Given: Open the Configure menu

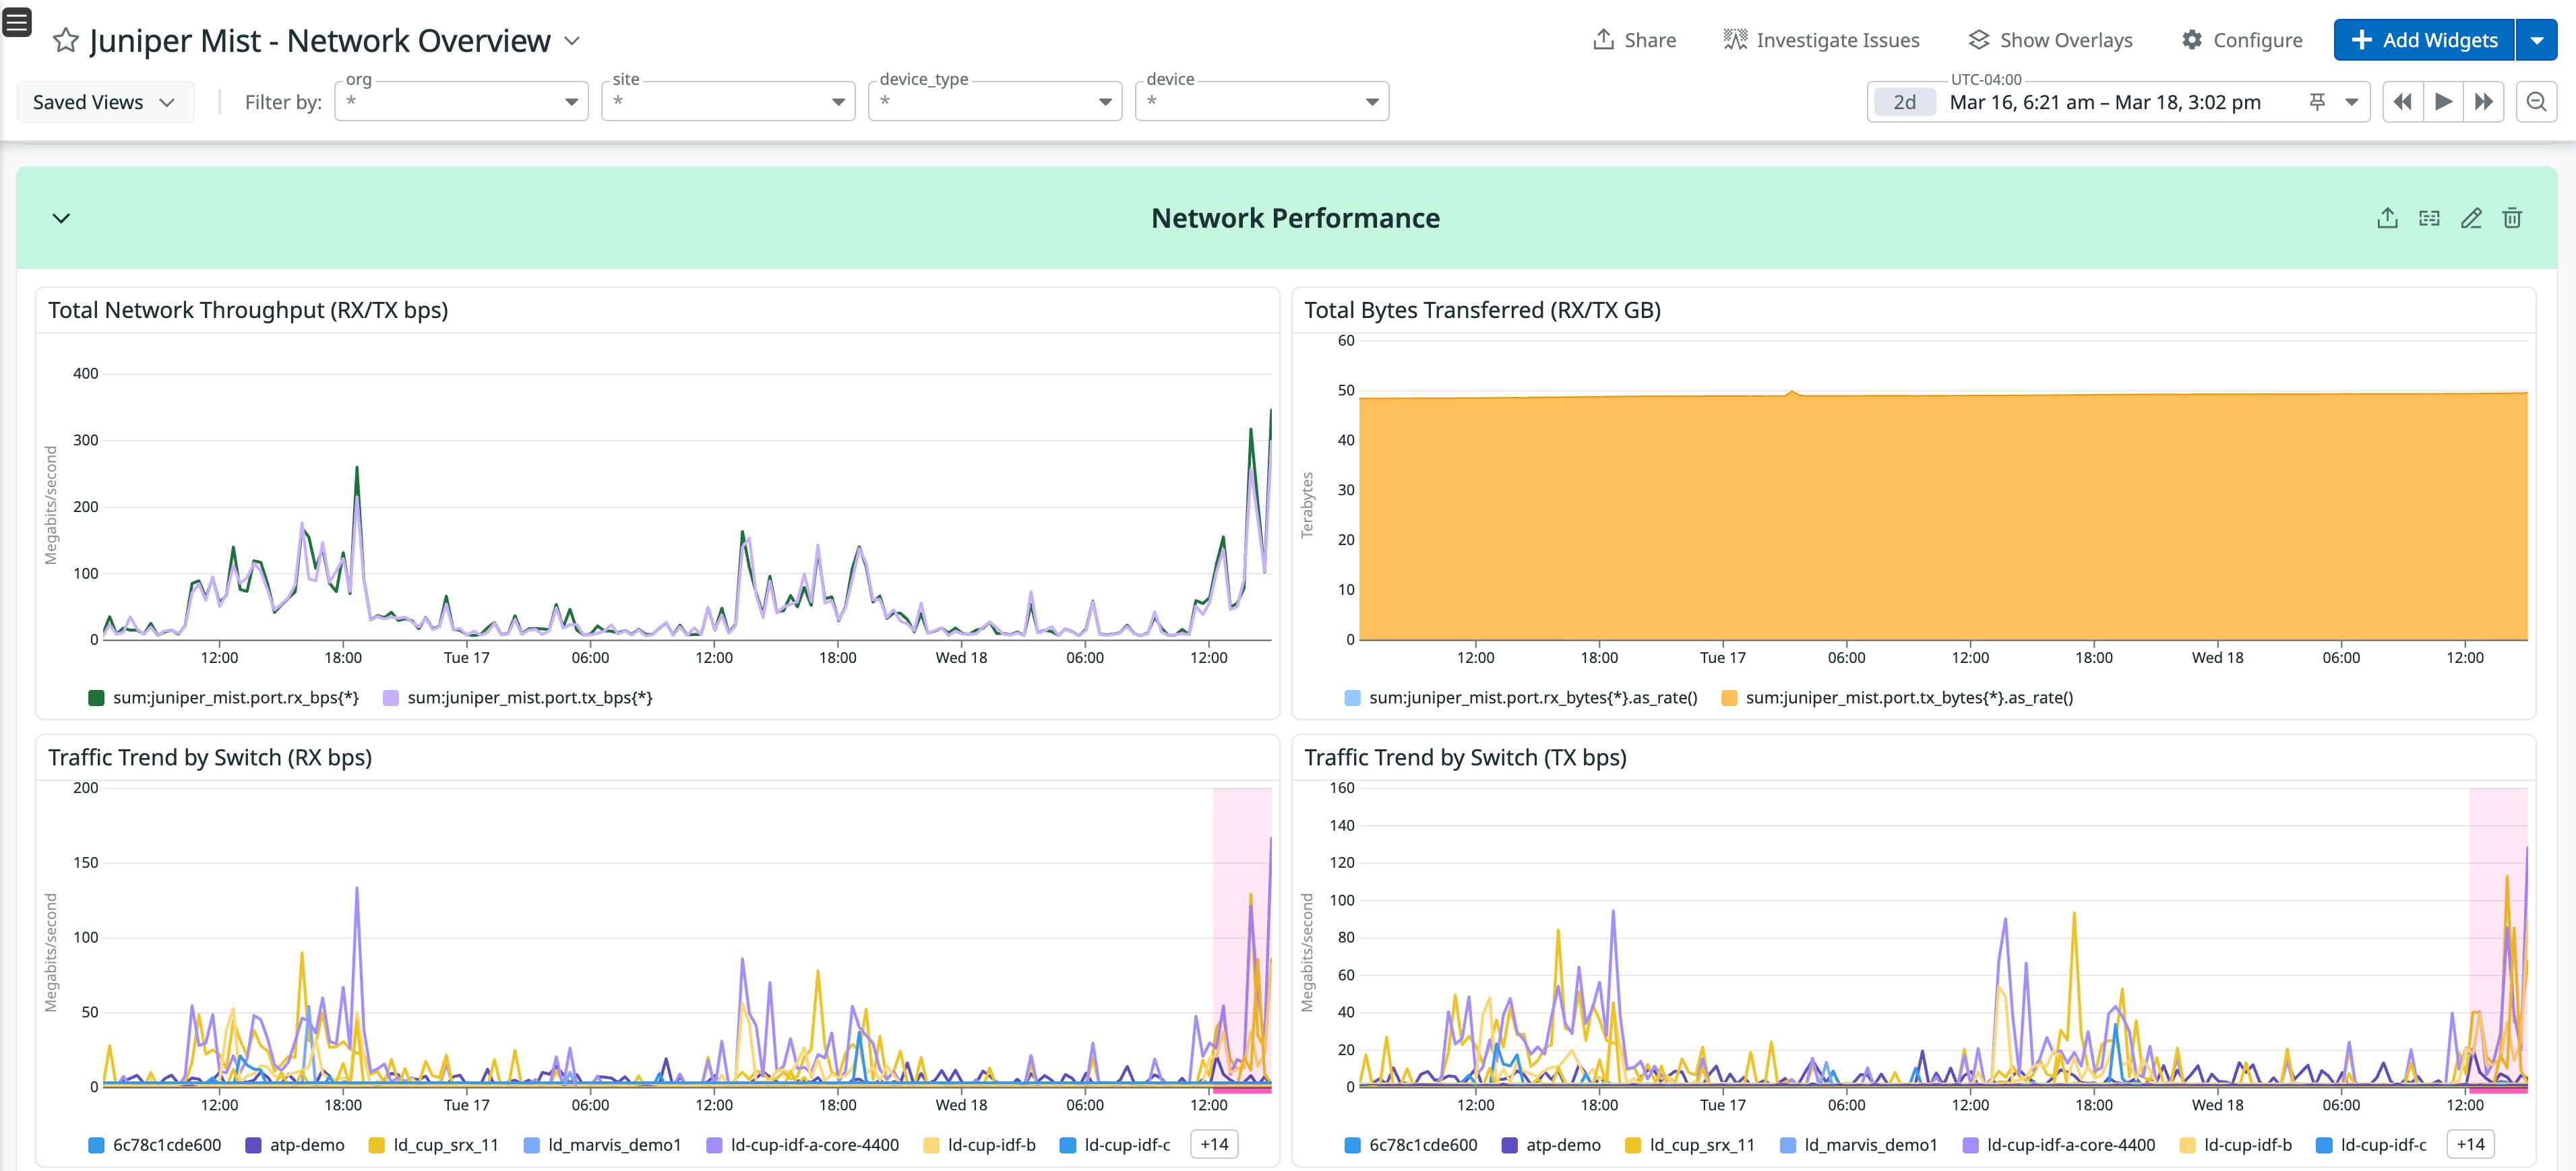Looking at the screenshot, I should coord(2241,40).
